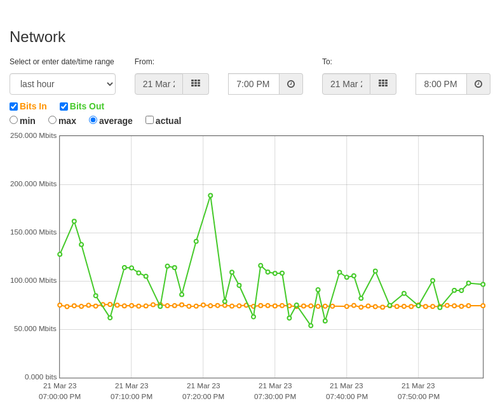The height and width of the screenshot is (403, 500).
Task: Open the To date calendar picker icon
Action: 383,84
